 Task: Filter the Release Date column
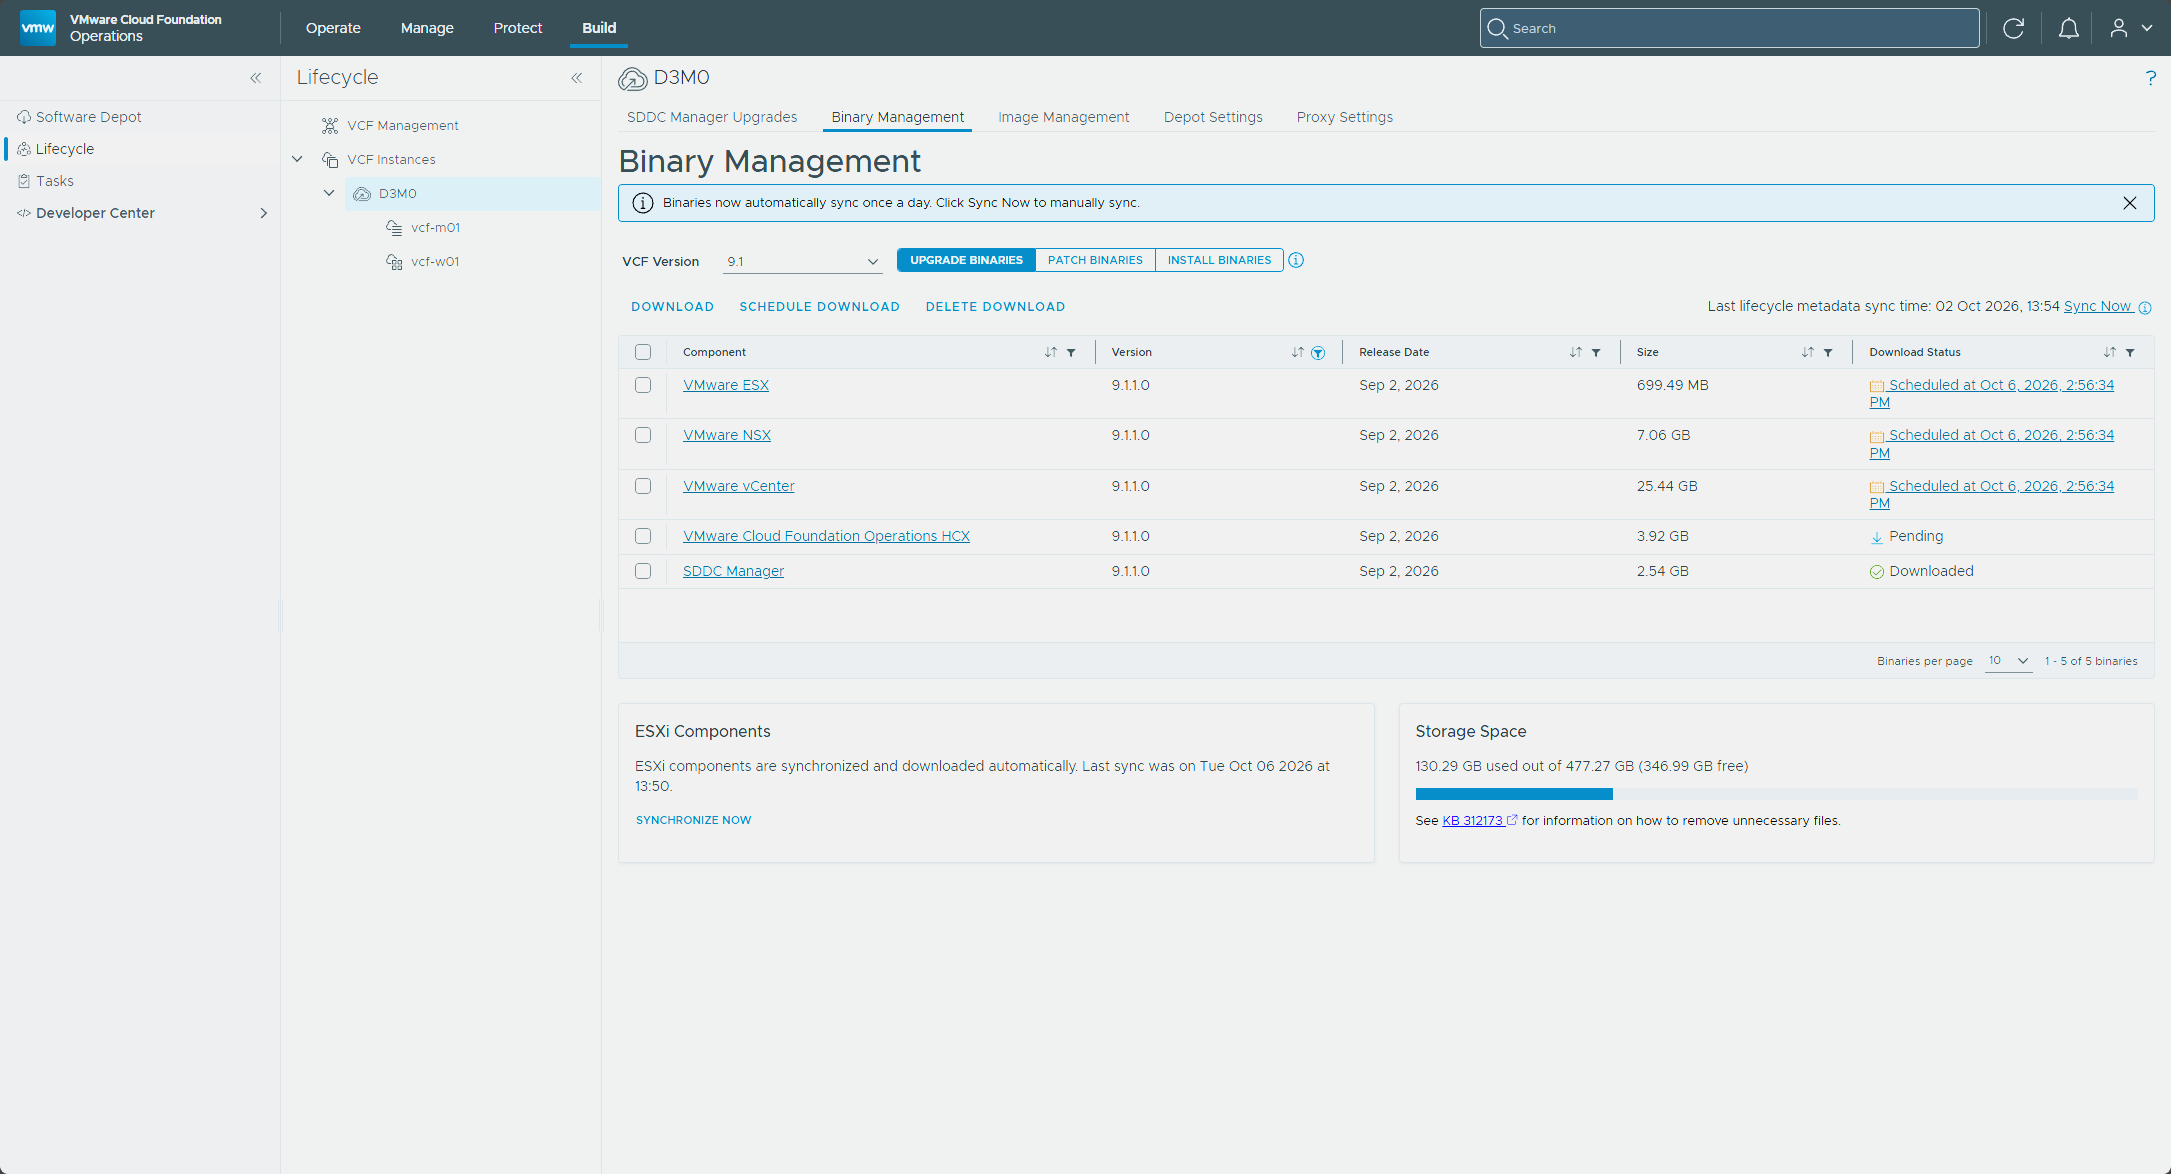coord(1596,352)
